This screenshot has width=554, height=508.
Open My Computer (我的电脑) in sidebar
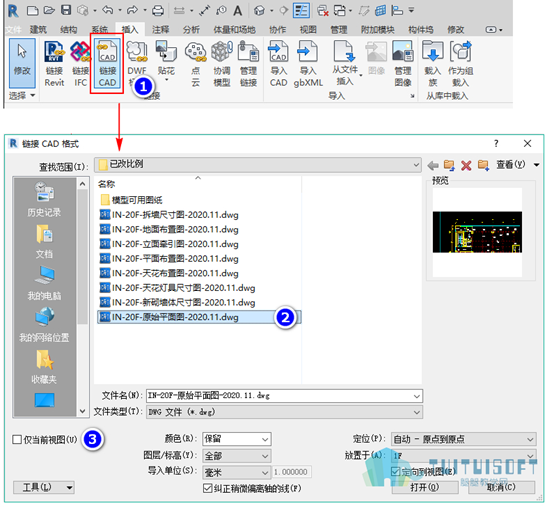tap(44, 283)
